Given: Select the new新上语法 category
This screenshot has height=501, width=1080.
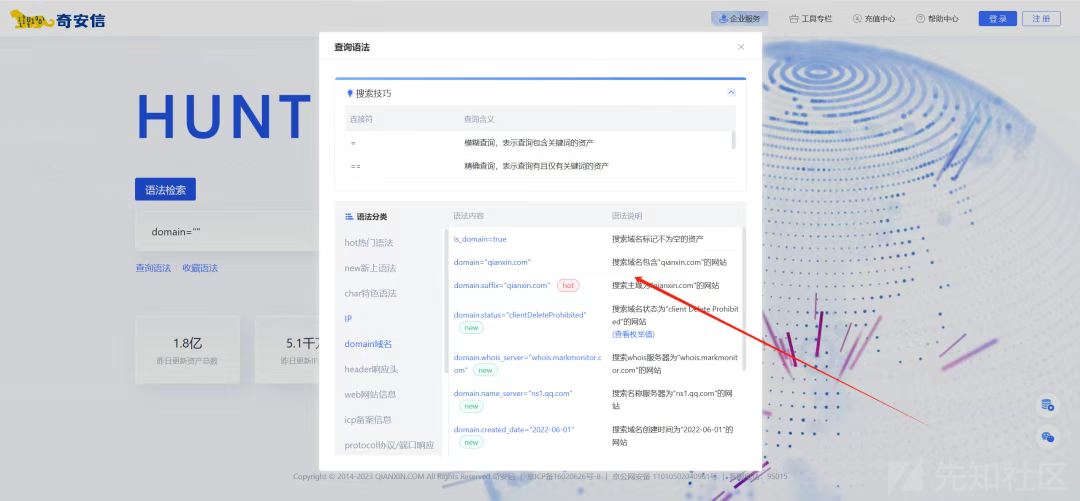Looking at the screenshot, I should (x=371, y=268).
